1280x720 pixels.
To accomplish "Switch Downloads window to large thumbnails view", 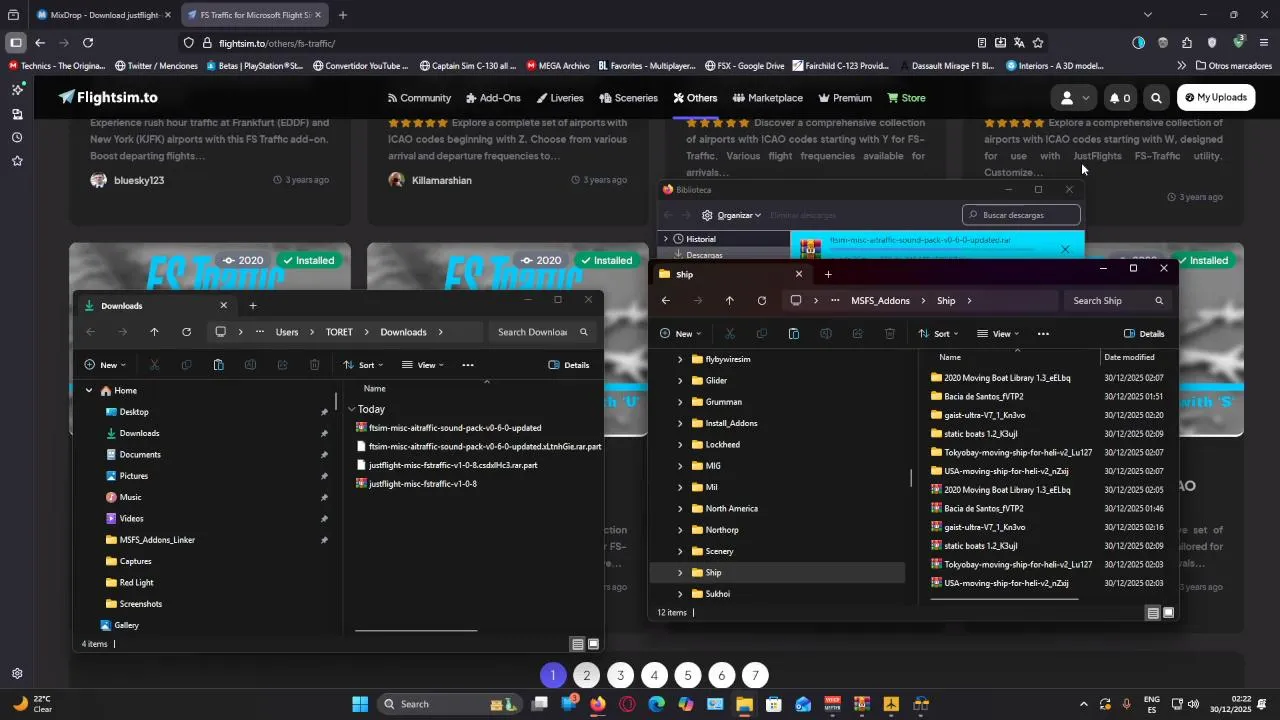I will [x=594, y=644].
